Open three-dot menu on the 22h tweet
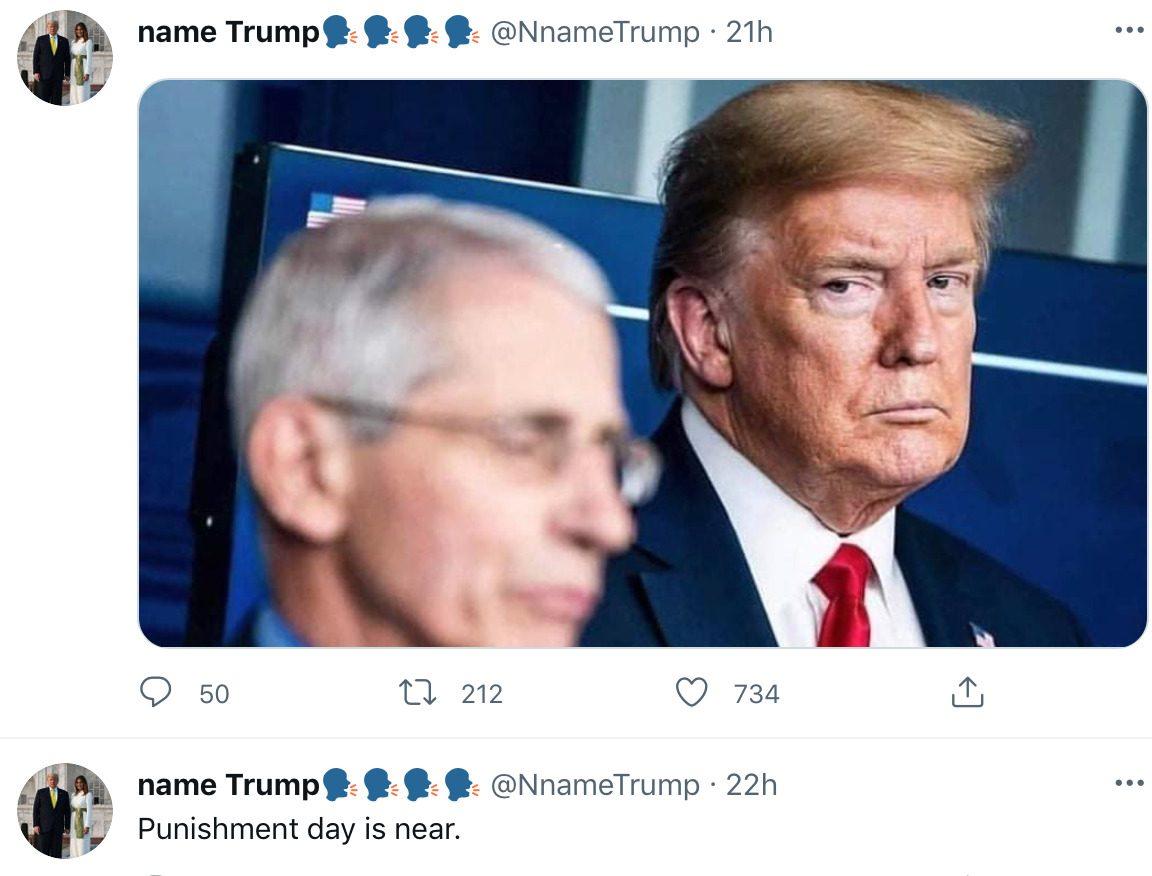The width and height of the screenshot is (1152, 876). pos(1129,783)
